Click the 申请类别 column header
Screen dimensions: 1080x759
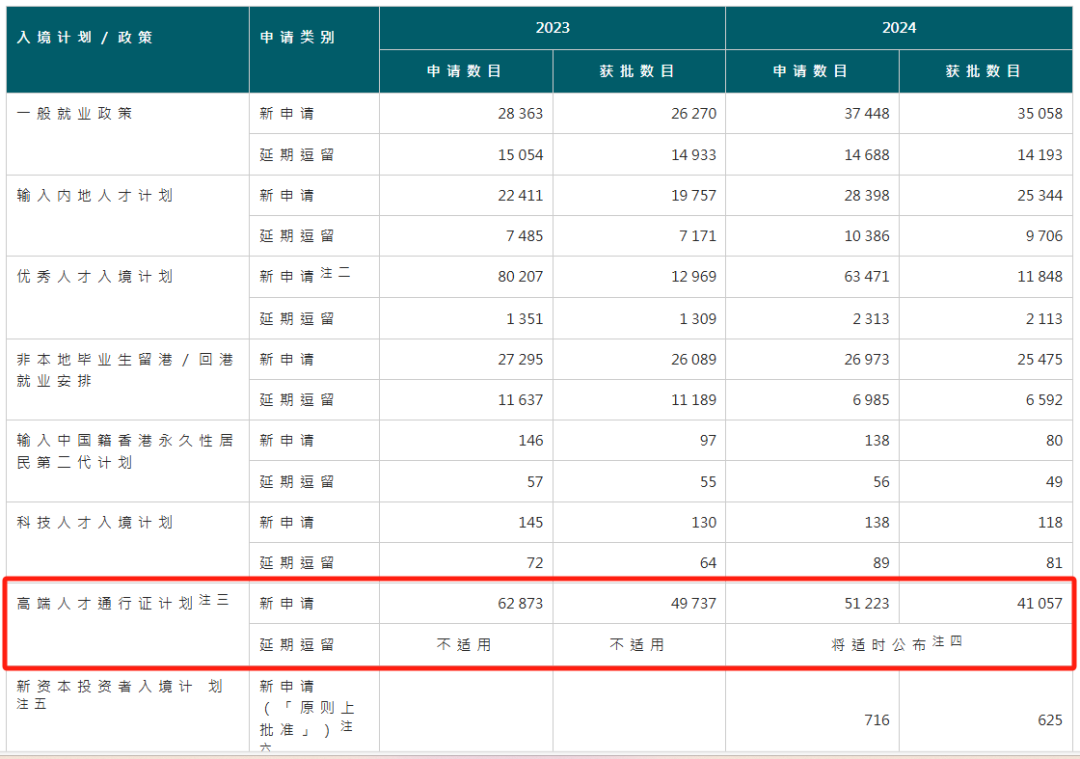[x=298, y=38]
